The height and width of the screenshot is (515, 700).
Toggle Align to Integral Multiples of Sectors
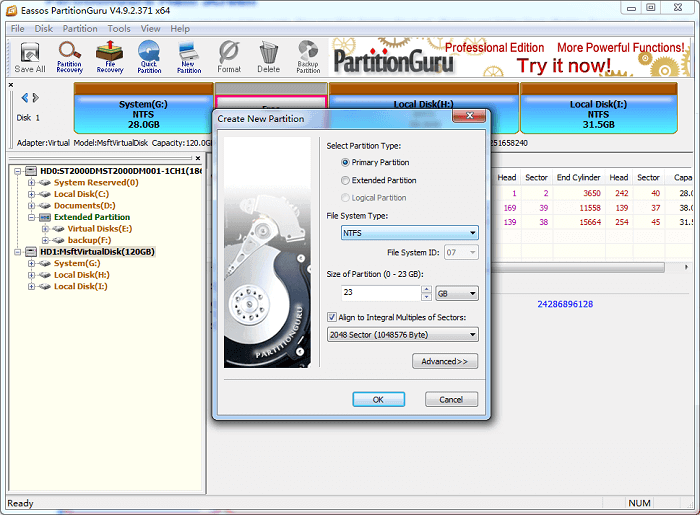tap(332, 317)
